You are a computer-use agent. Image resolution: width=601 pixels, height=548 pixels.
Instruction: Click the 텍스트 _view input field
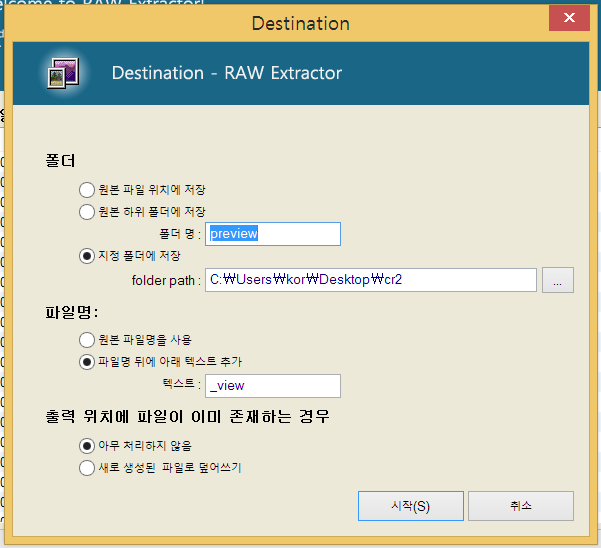273,386
